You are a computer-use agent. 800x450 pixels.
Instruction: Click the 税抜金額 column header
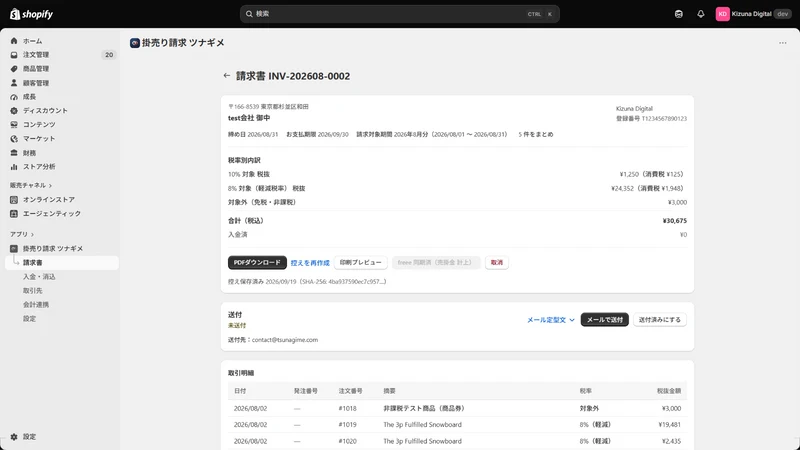pyautogui.click(x=668, y=391)
